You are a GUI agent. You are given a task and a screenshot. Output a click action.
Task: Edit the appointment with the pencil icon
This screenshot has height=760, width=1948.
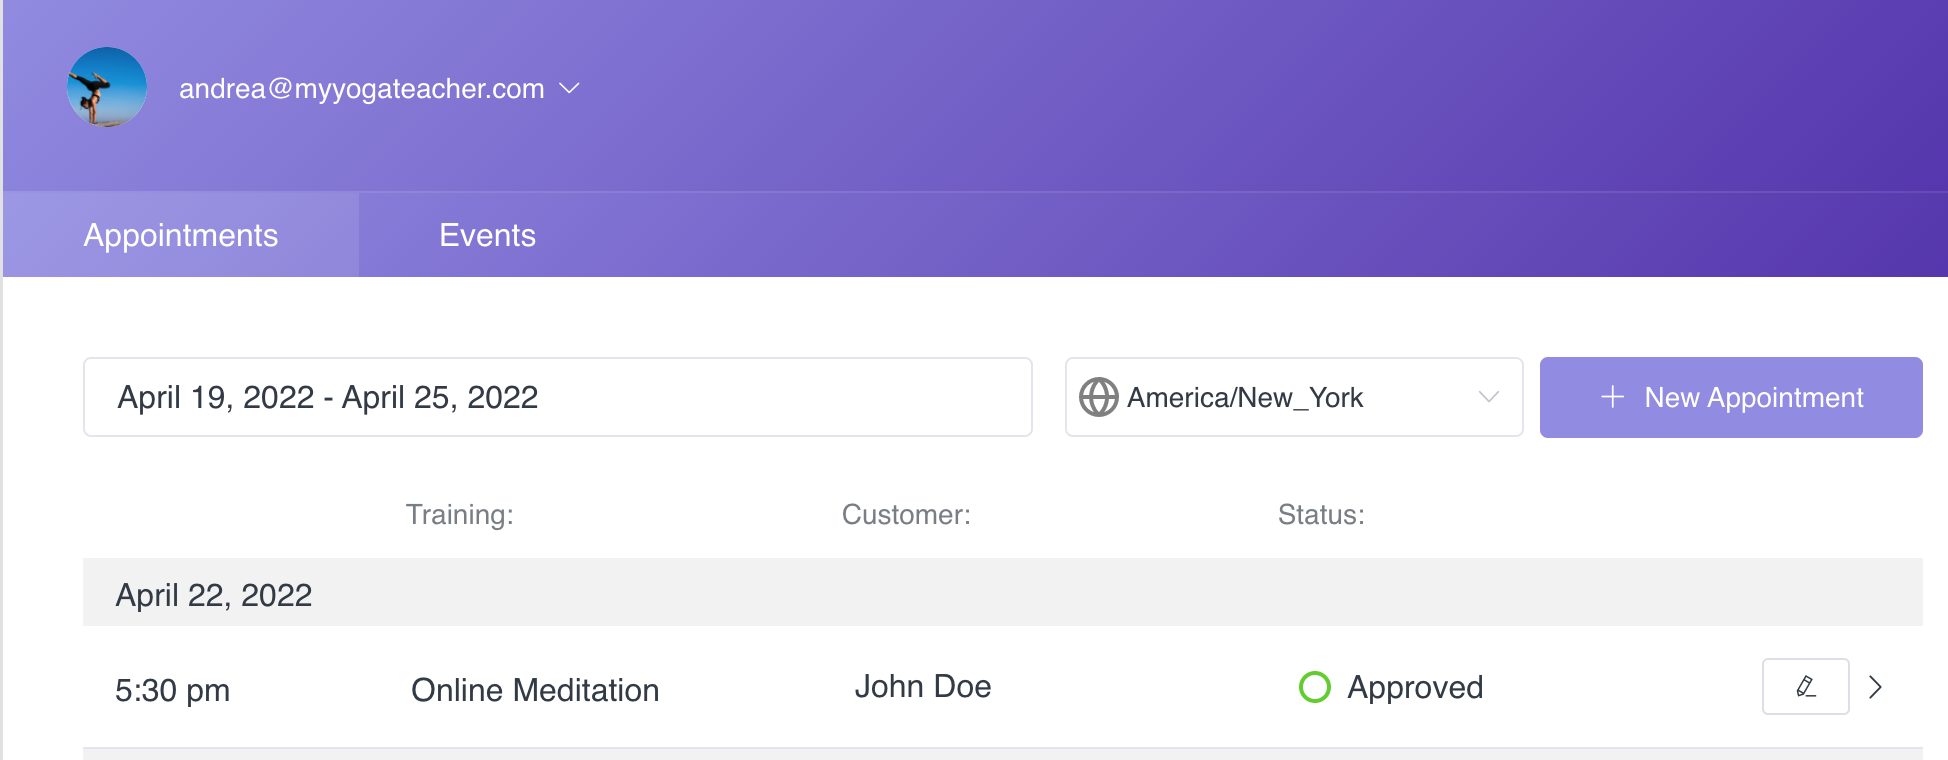(x=1805, y=687)
